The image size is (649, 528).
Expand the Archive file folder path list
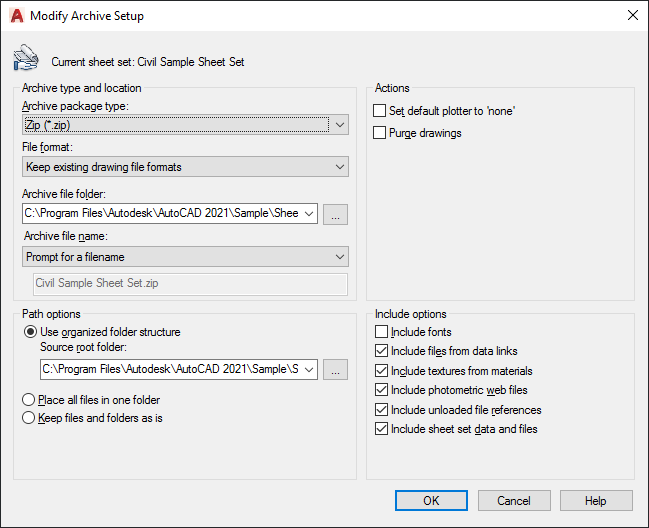pos(308,213)
